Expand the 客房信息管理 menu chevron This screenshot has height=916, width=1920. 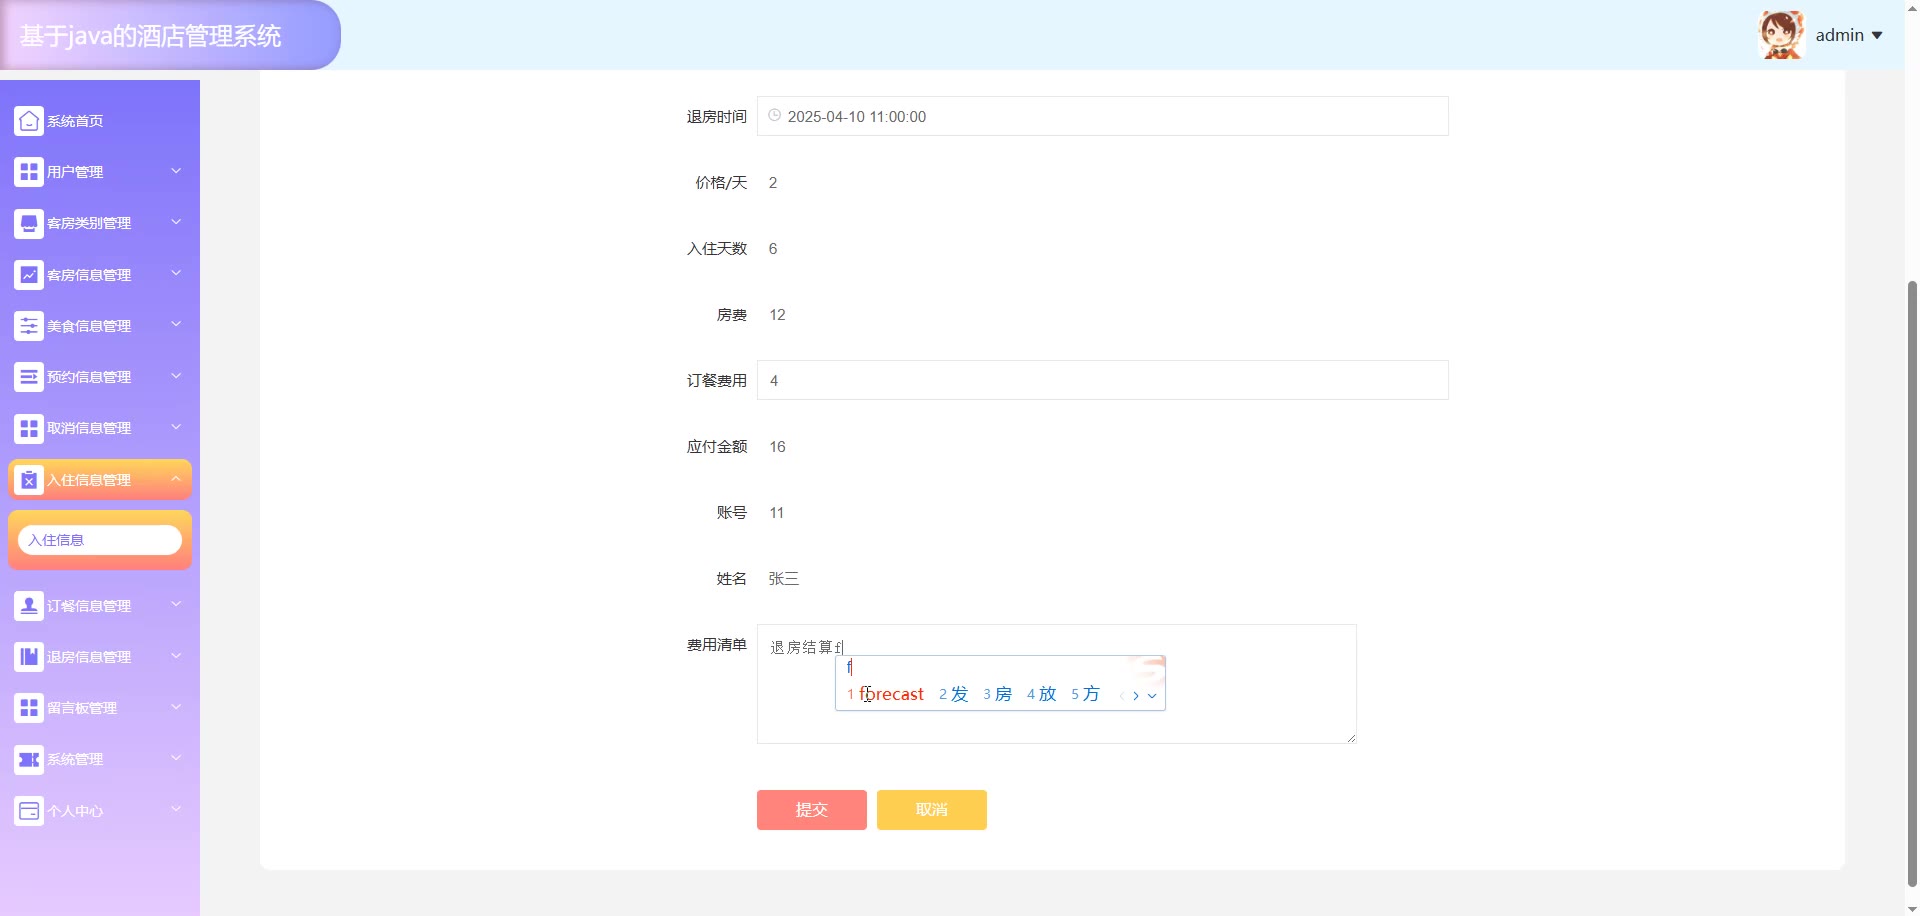176,273
